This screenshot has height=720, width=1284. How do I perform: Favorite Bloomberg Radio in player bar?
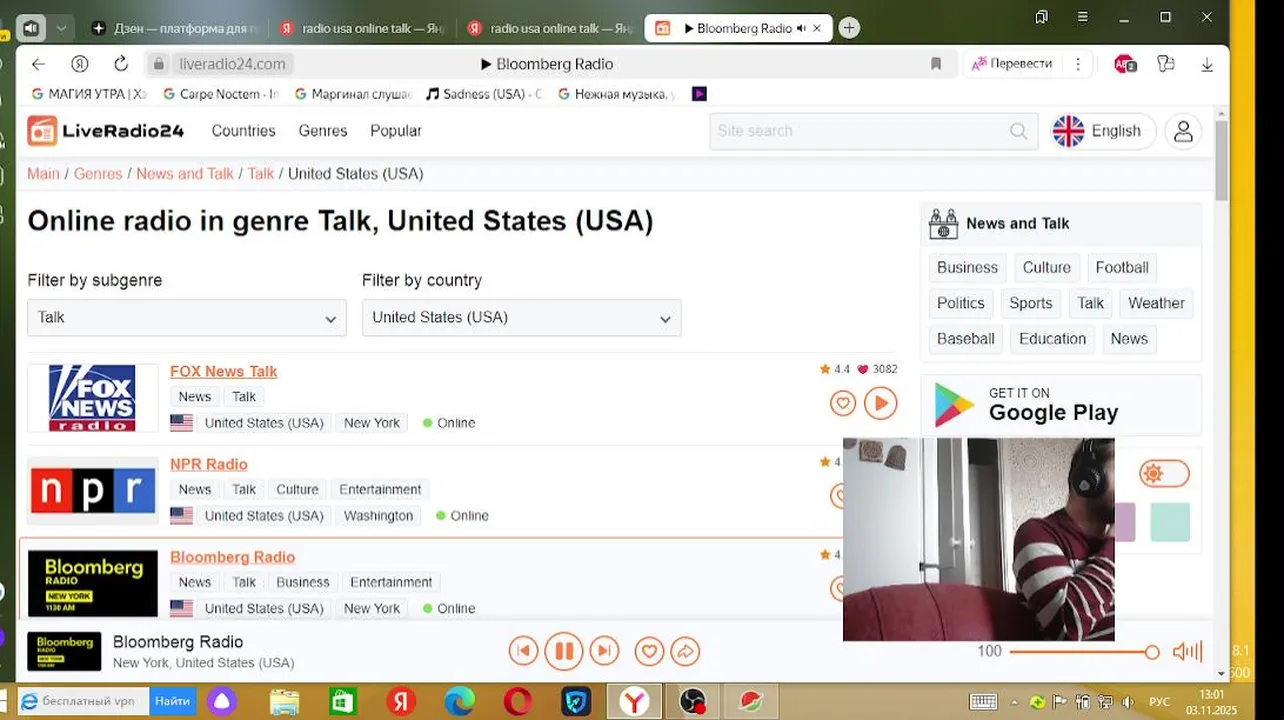pos(649,652)
